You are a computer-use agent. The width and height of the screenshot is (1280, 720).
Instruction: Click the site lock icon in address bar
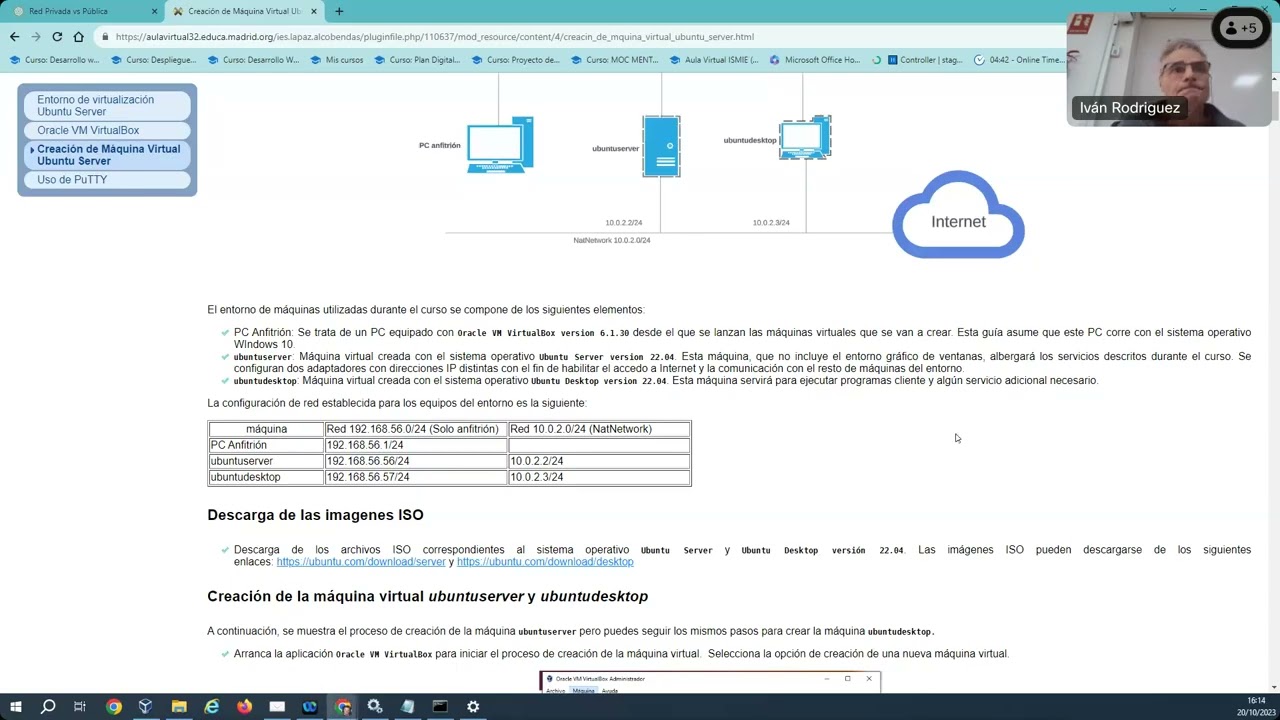105,36
